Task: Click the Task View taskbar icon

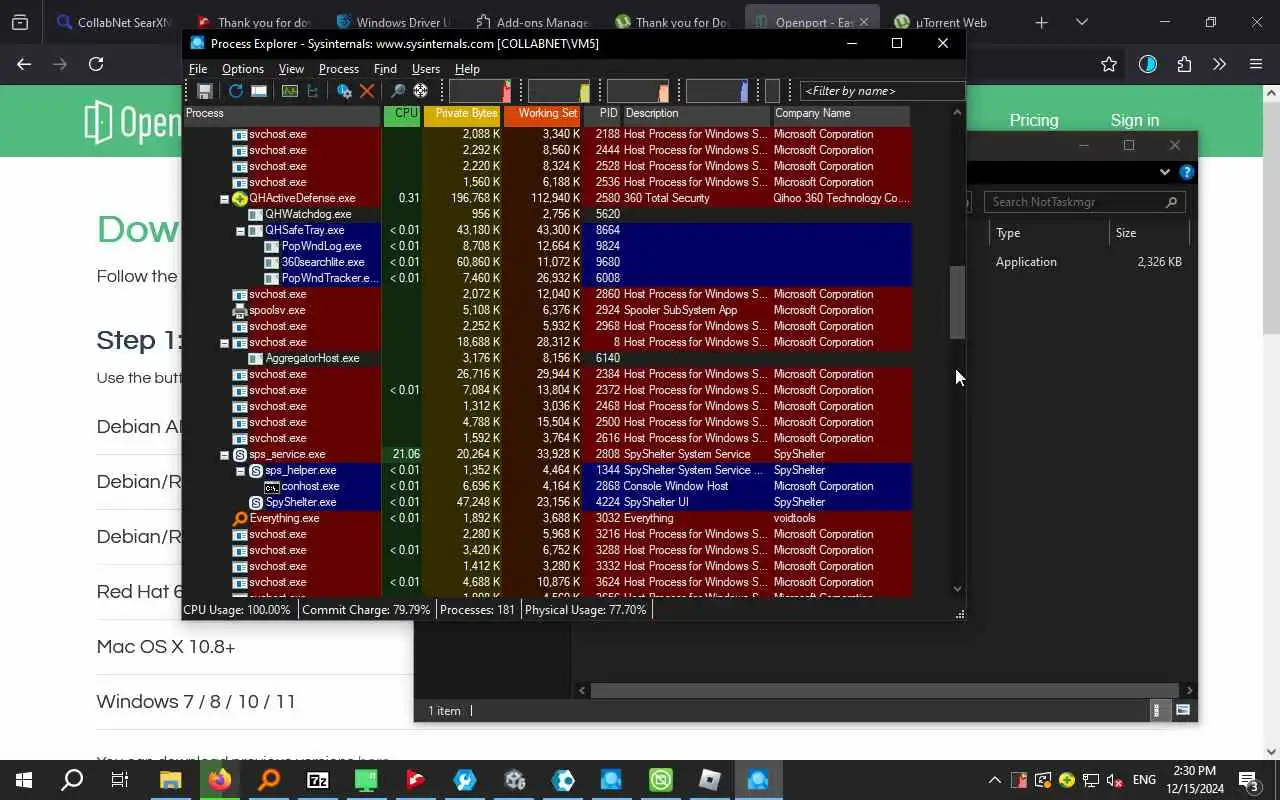Action: coord(120,780)
